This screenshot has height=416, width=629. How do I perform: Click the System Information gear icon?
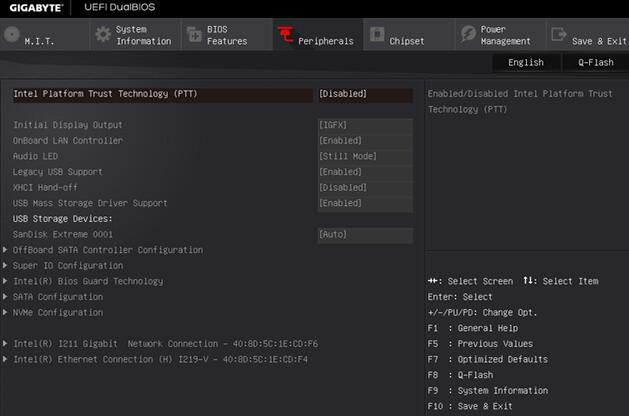(102, 35)
